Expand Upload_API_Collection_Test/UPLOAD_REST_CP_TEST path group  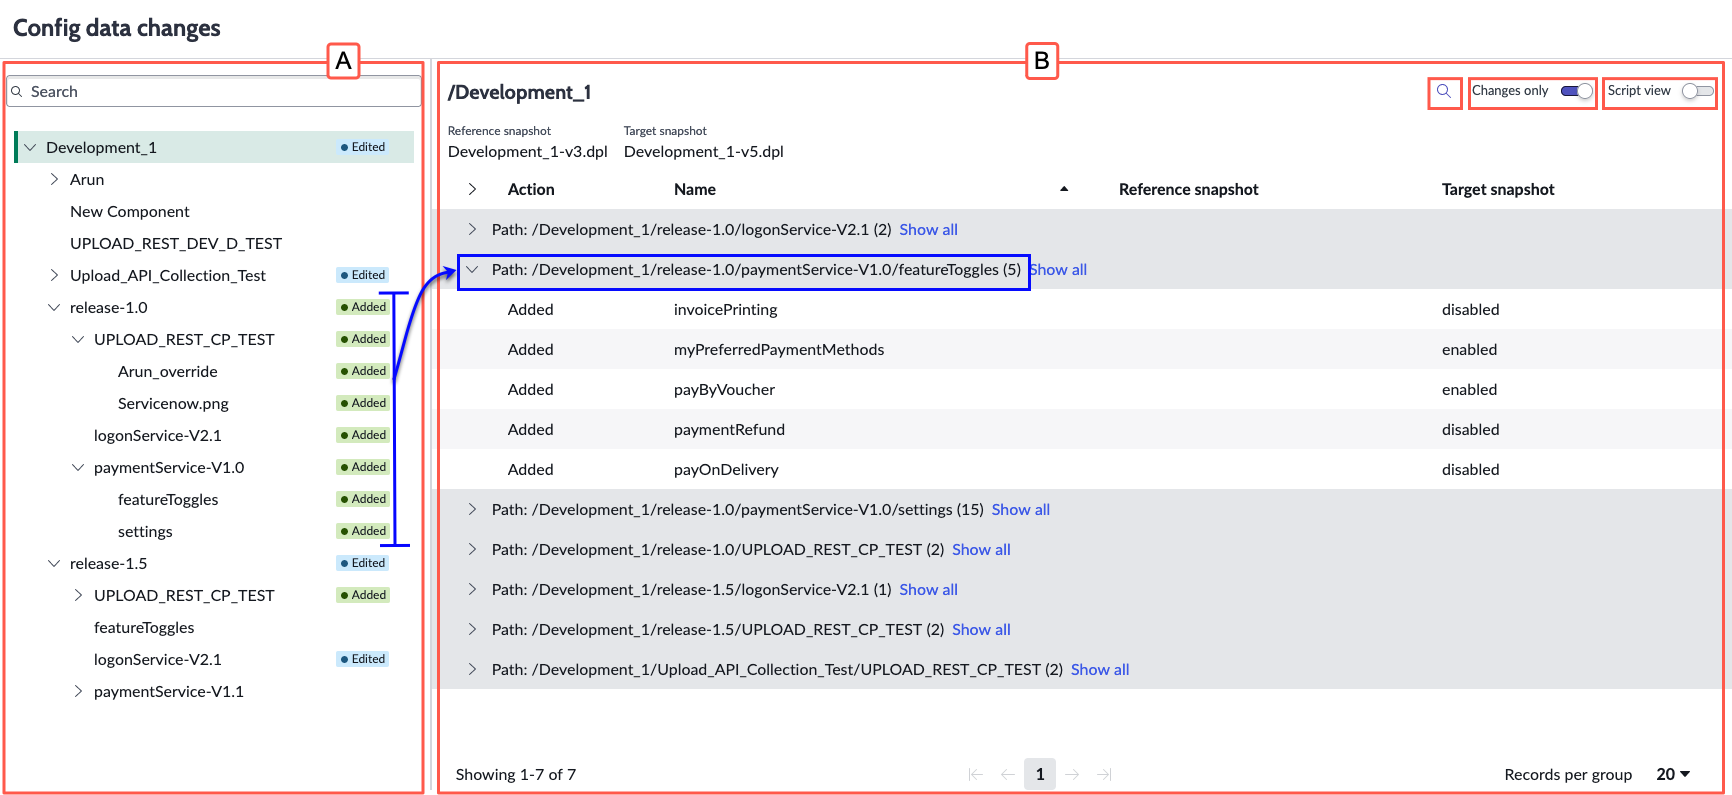(472, 669)
